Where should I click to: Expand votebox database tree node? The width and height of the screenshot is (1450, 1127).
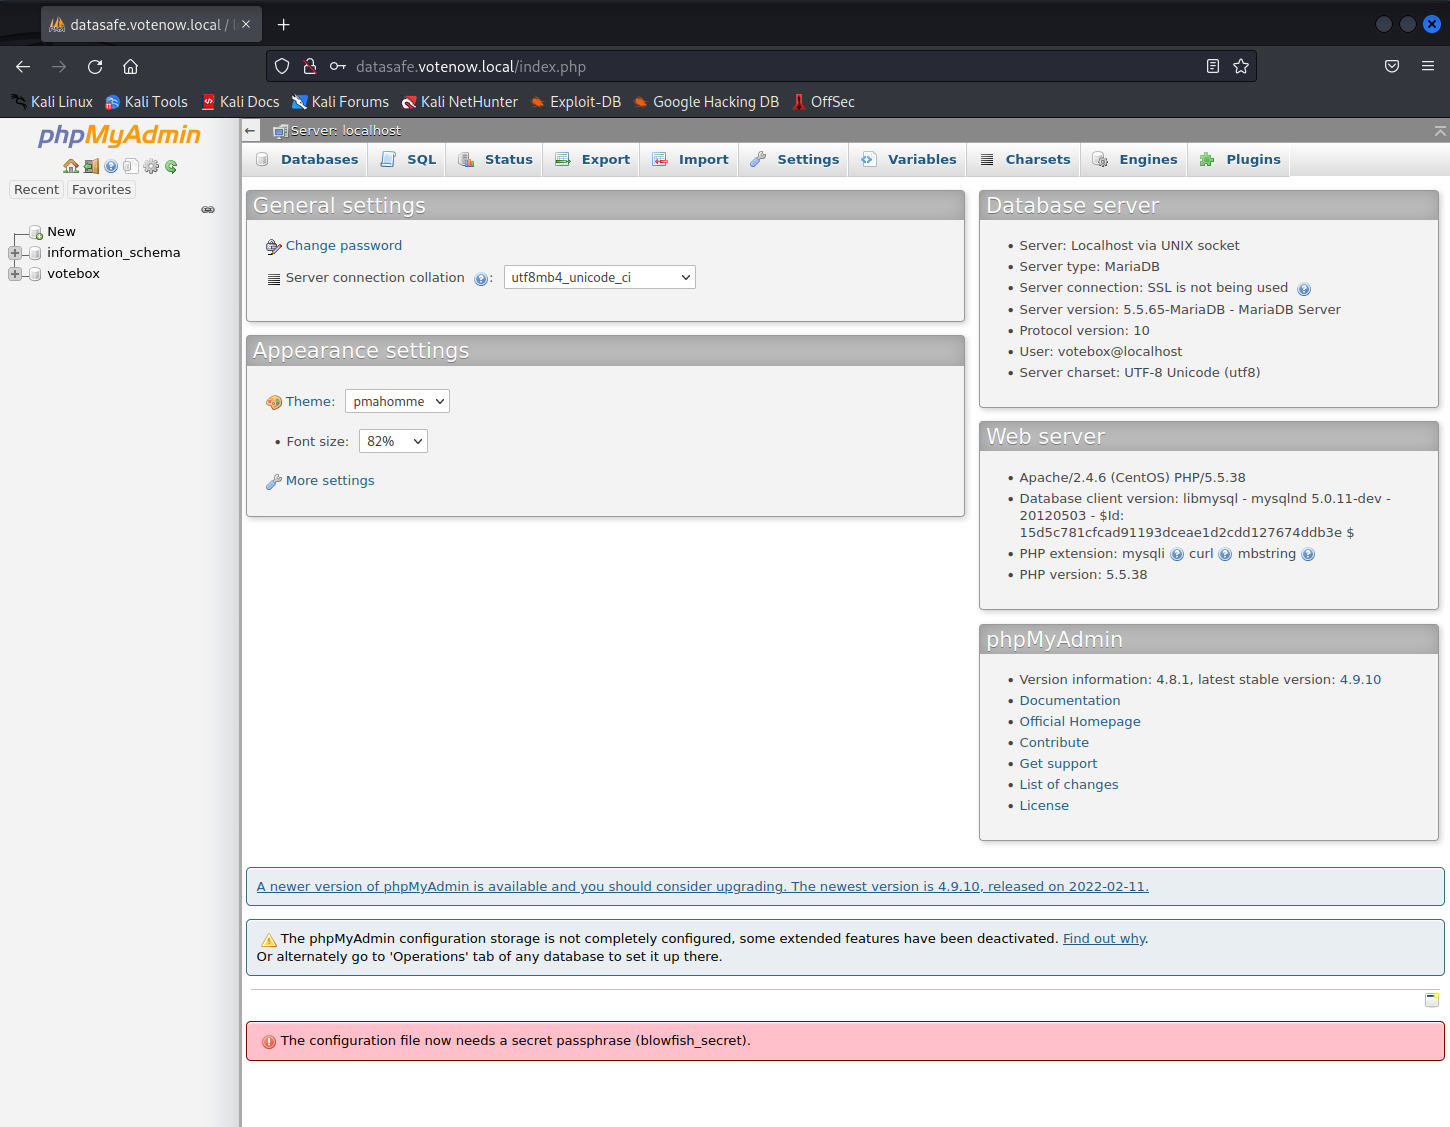tap(15, 274)
